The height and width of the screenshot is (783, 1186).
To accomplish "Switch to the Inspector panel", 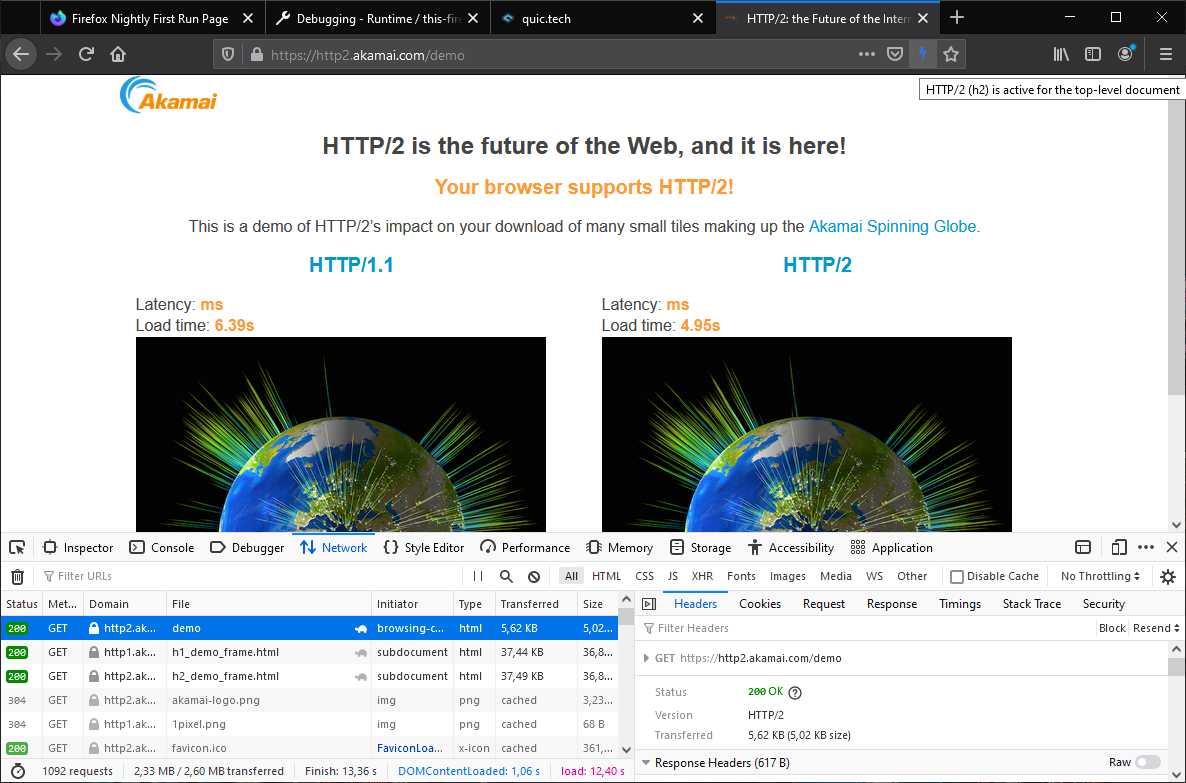I will [78, 548].
